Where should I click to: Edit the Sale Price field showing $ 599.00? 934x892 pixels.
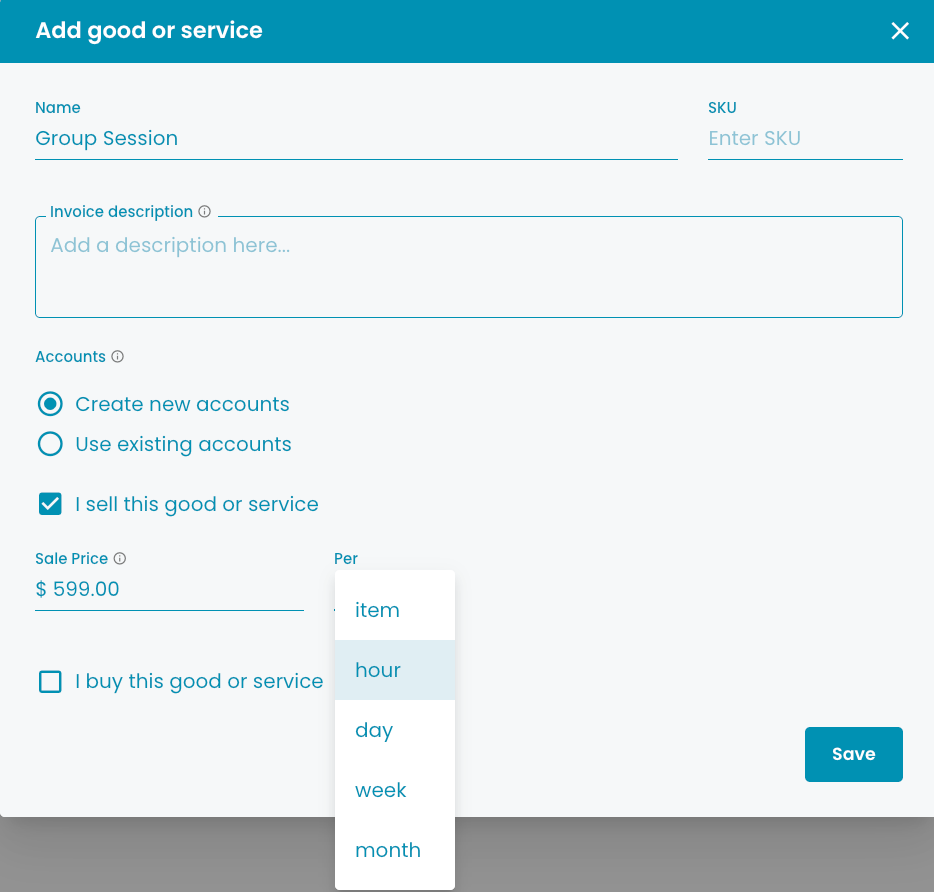[x=169, y=589]
